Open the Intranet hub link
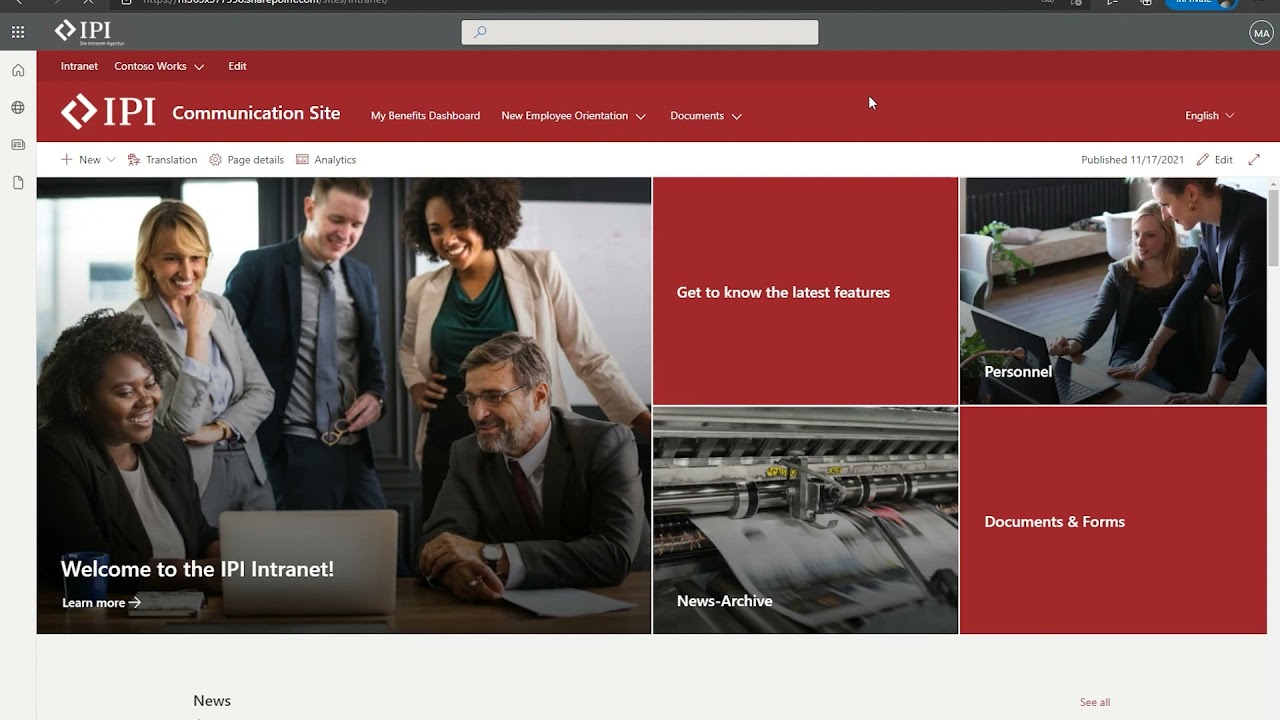 coord(79,66)
